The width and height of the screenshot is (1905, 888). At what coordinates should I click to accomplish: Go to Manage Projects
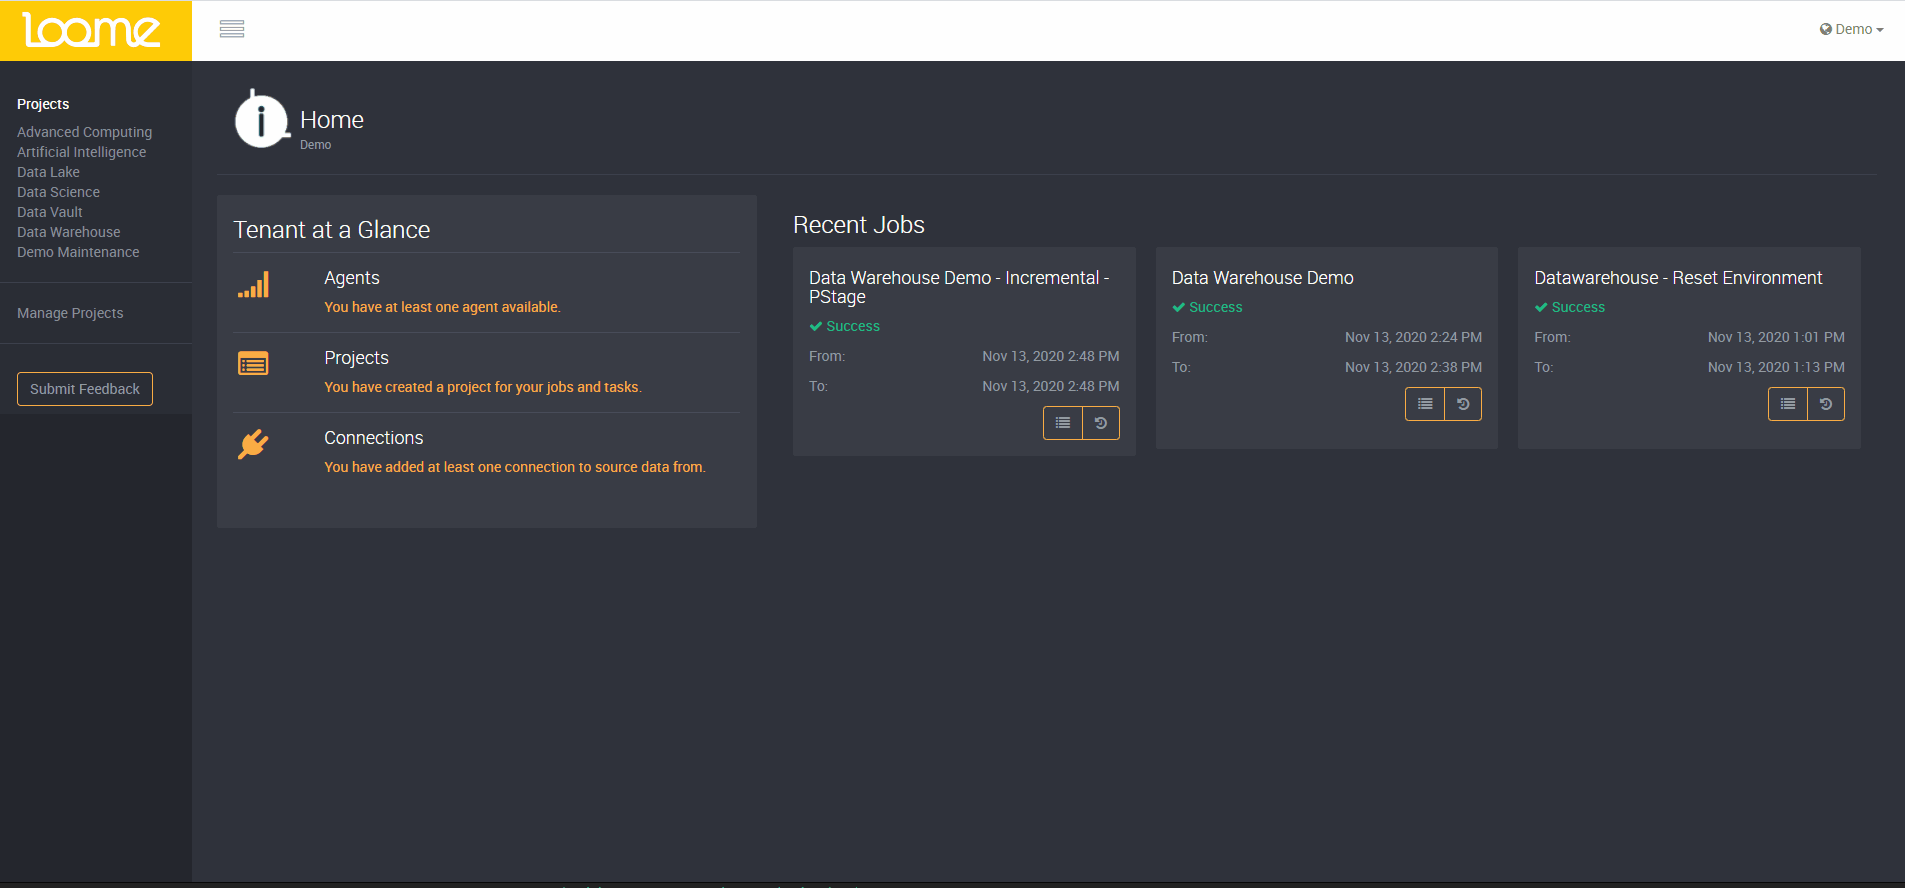click(70, 313)
